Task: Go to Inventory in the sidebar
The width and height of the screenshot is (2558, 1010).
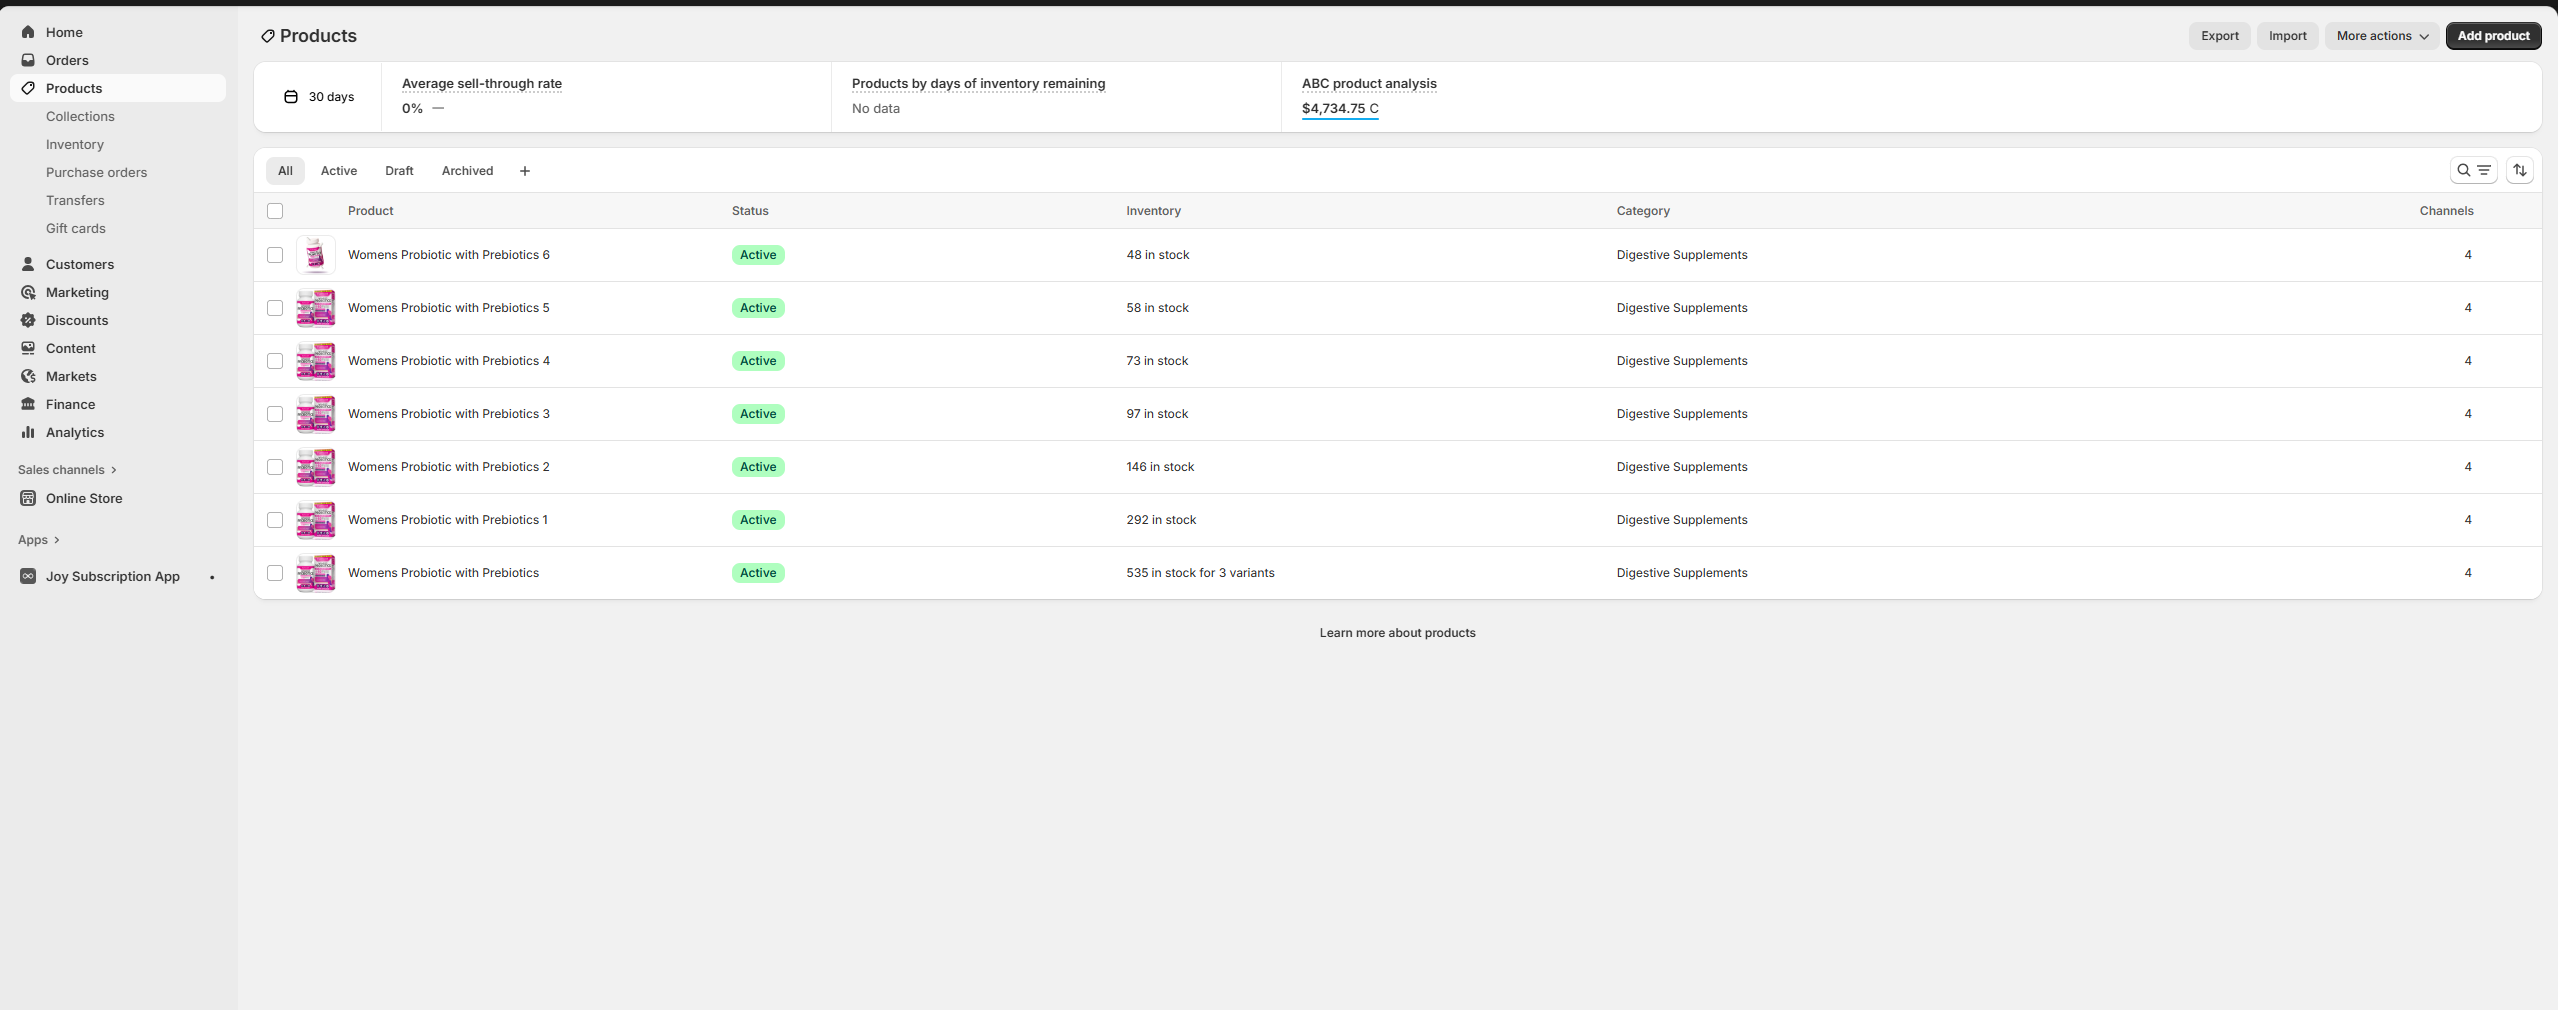Action: coord(75,144)
